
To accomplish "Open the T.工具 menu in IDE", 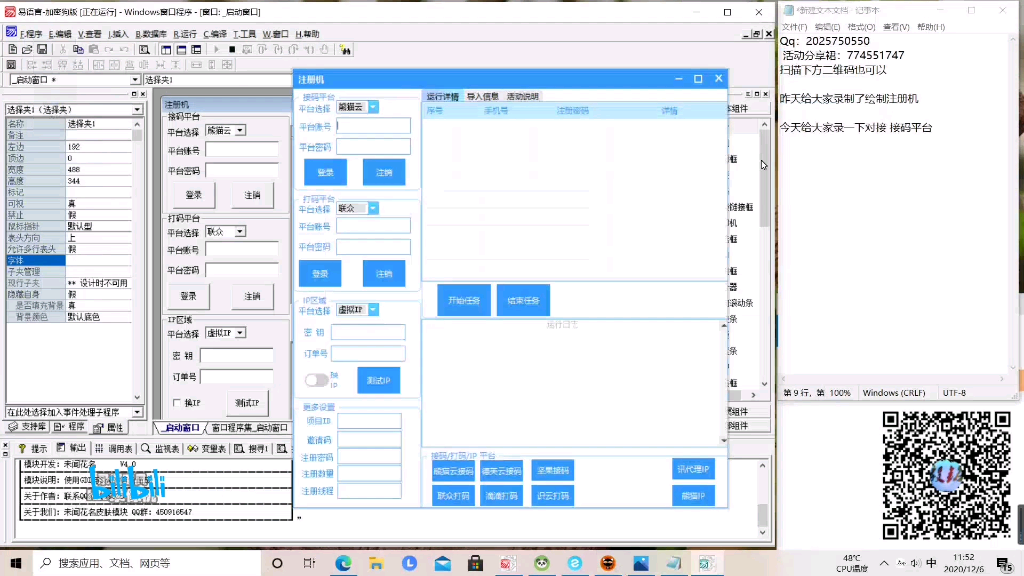I will coord(244,34).
